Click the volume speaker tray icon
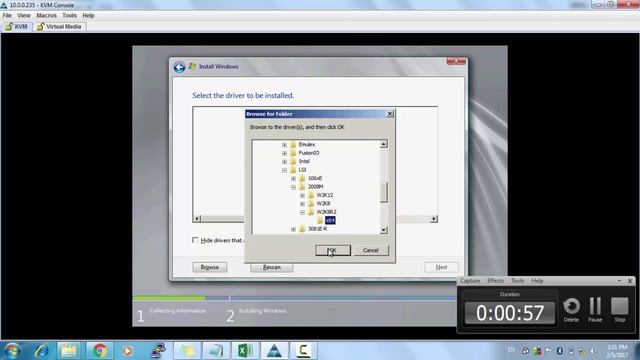640x360 pixels. (592, 351)
